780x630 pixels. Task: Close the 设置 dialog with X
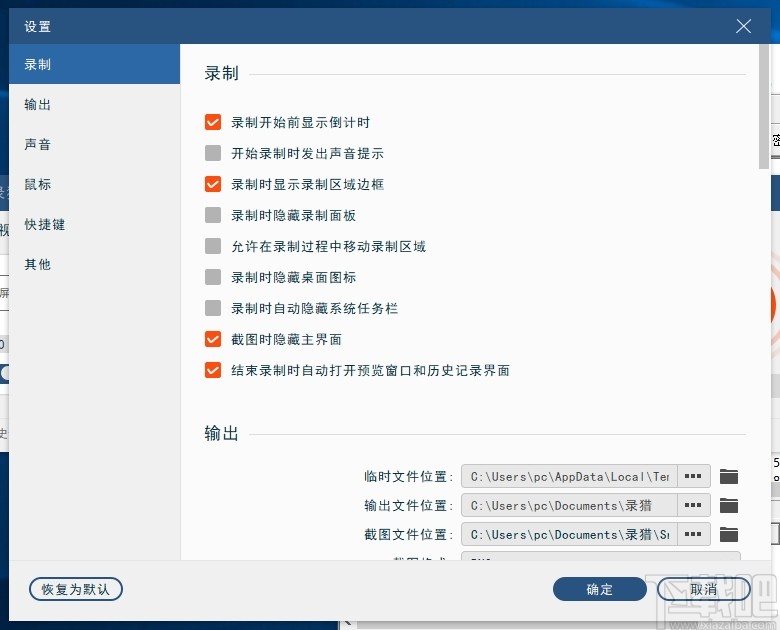pos(743,26)
